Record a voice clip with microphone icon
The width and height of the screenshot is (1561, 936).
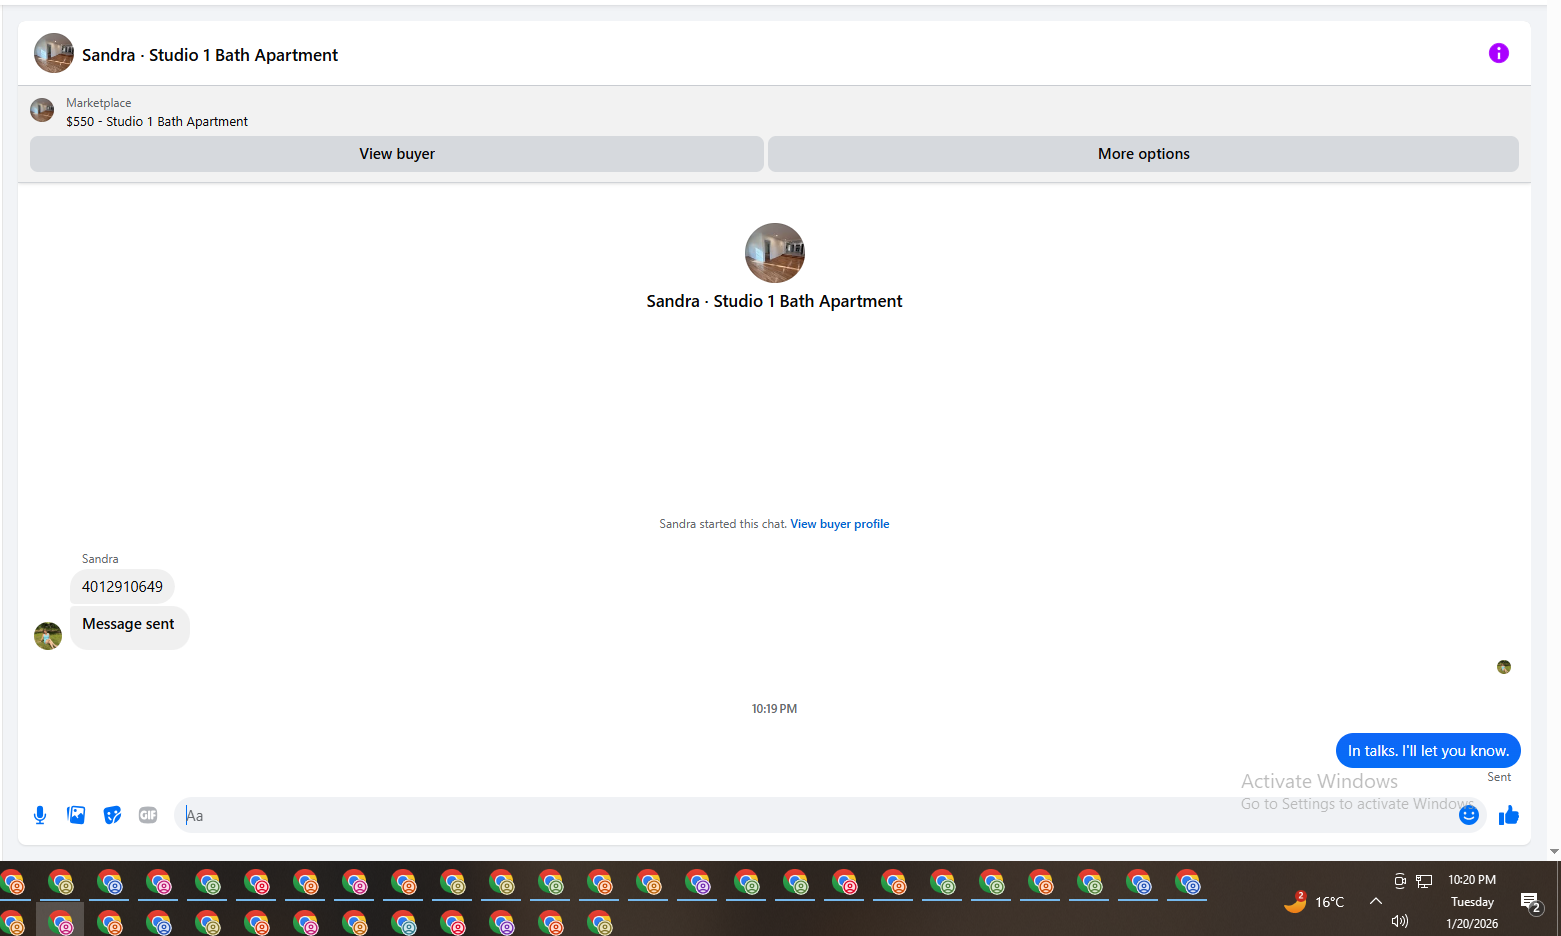[x=40, y=815]
